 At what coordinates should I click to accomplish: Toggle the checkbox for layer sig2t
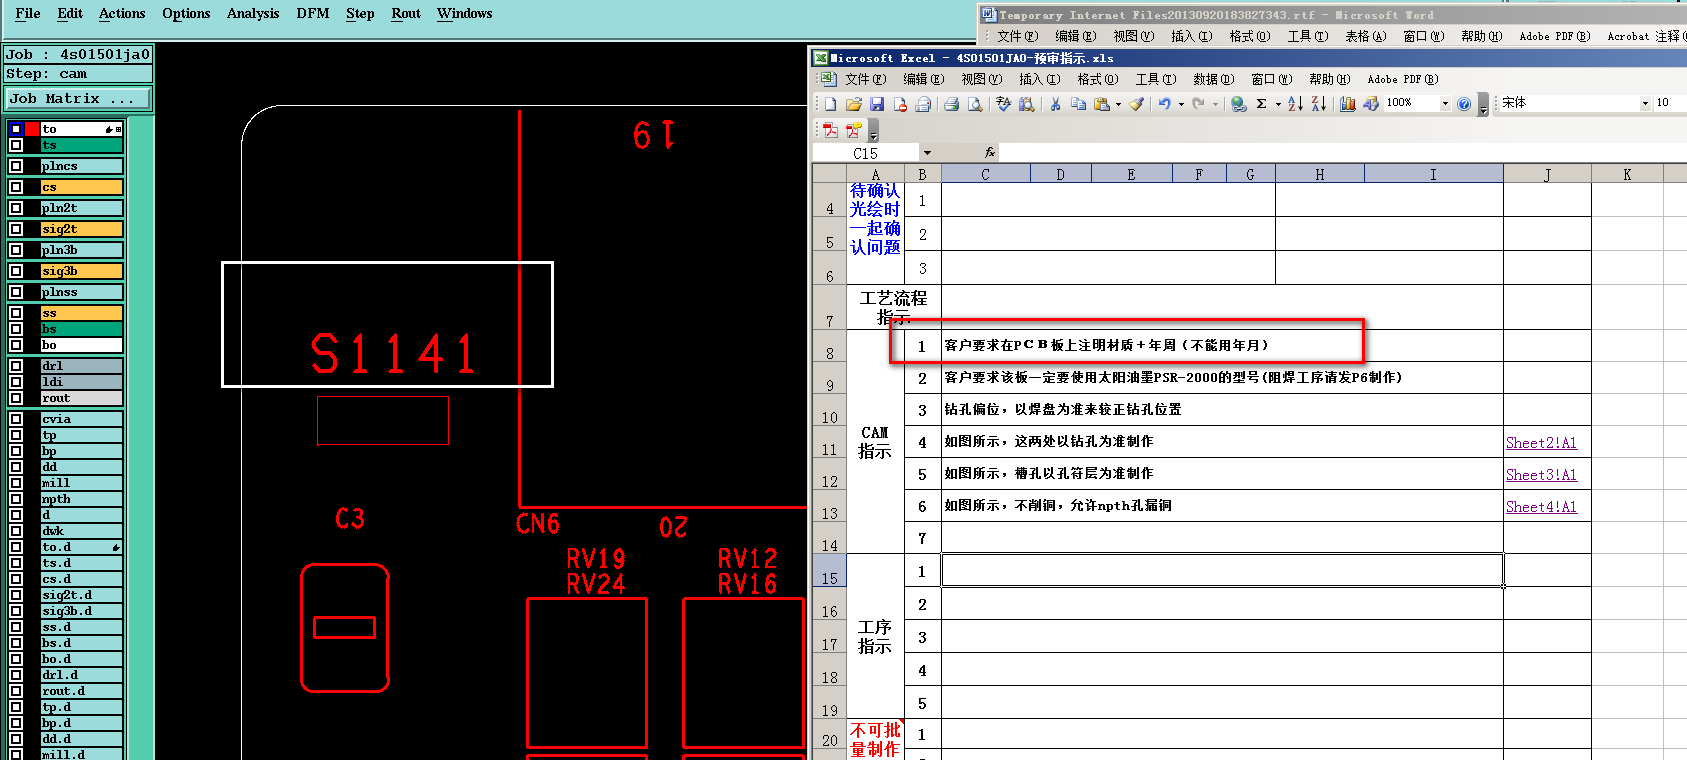16,229
